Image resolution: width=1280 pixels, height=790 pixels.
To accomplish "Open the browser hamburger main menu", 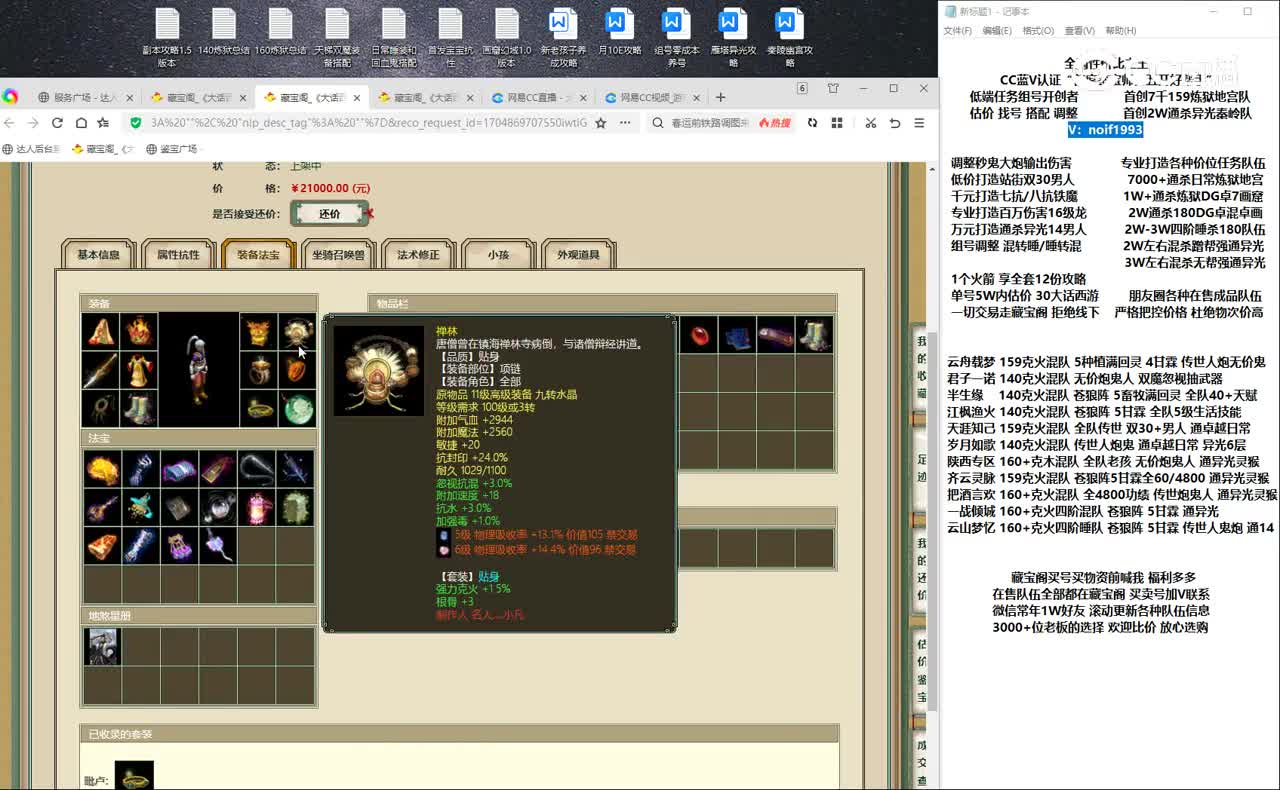I will (918, 123).
